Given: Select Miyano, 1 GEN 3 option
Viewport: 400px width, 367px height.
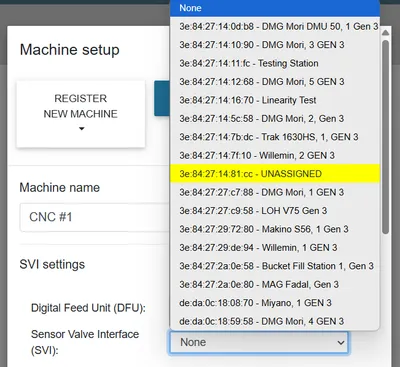Looking at the screenshot, I should pyautogui.click(x=275, y=303).
